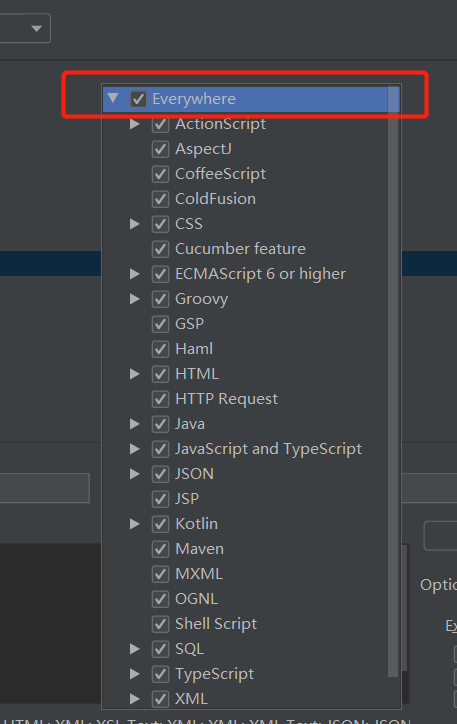Uncheck the Everywhere checkbox
This screenshot has height=724, width=457.
138,99
